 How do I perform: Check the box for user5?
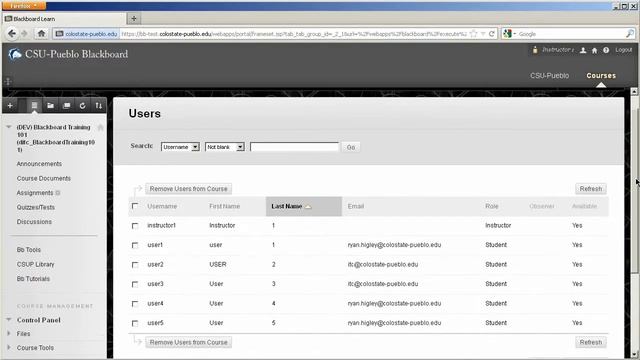coord(135,323)
